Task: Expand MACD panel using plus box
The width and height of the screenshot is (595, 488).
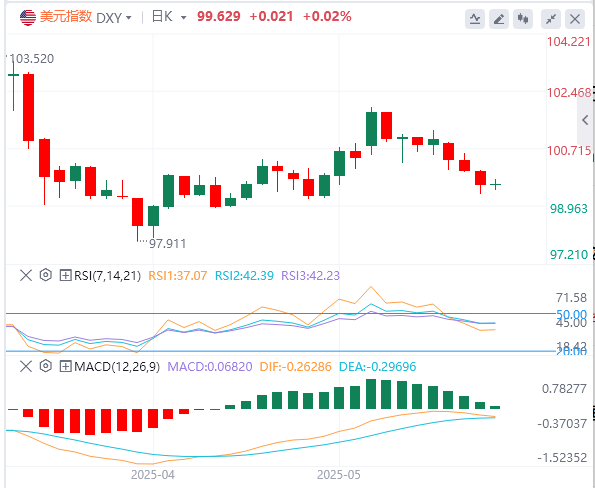Action: pyautogui.click(x=66, y=366)
